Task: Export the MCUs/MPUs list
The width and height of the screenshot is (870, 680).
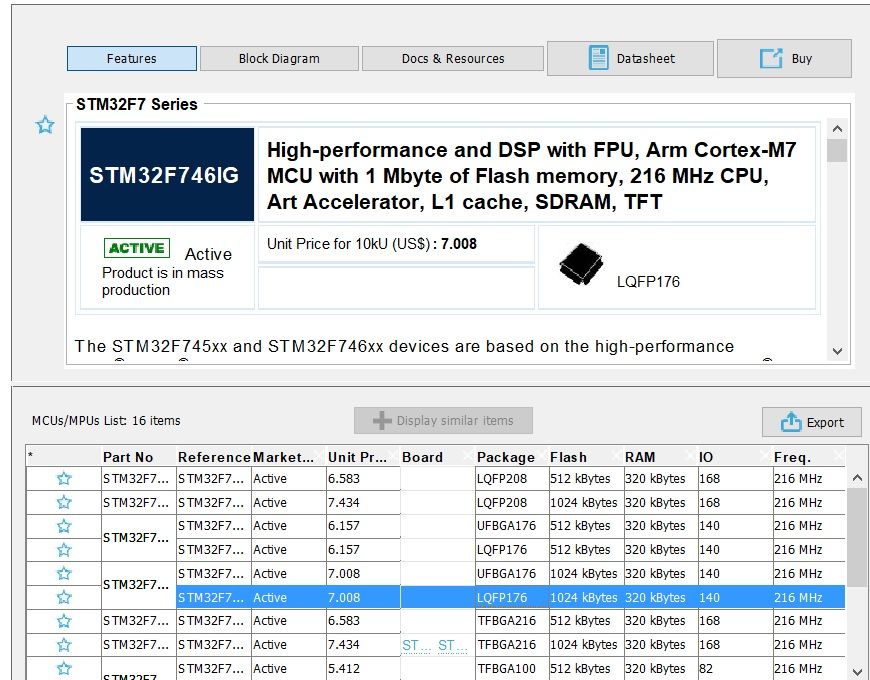Action: tap(812, 422)
